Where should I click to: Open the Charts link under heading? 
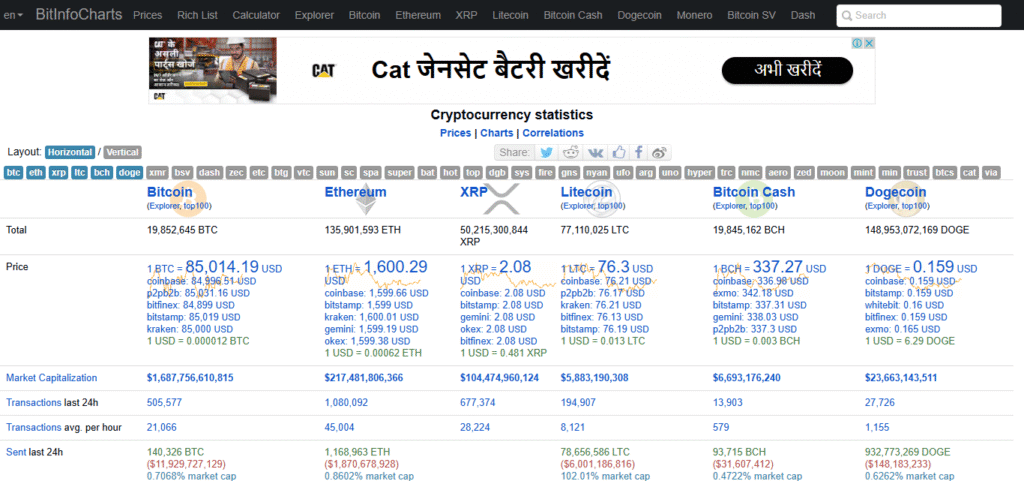pyautogui.click(x=496, y=132)
